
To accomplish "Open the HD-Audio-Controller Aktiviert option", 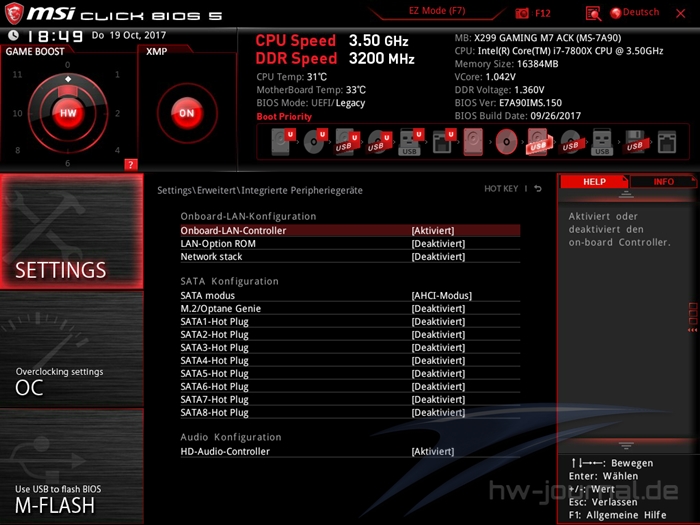I will pyautogui.click(x=433, y=451).
